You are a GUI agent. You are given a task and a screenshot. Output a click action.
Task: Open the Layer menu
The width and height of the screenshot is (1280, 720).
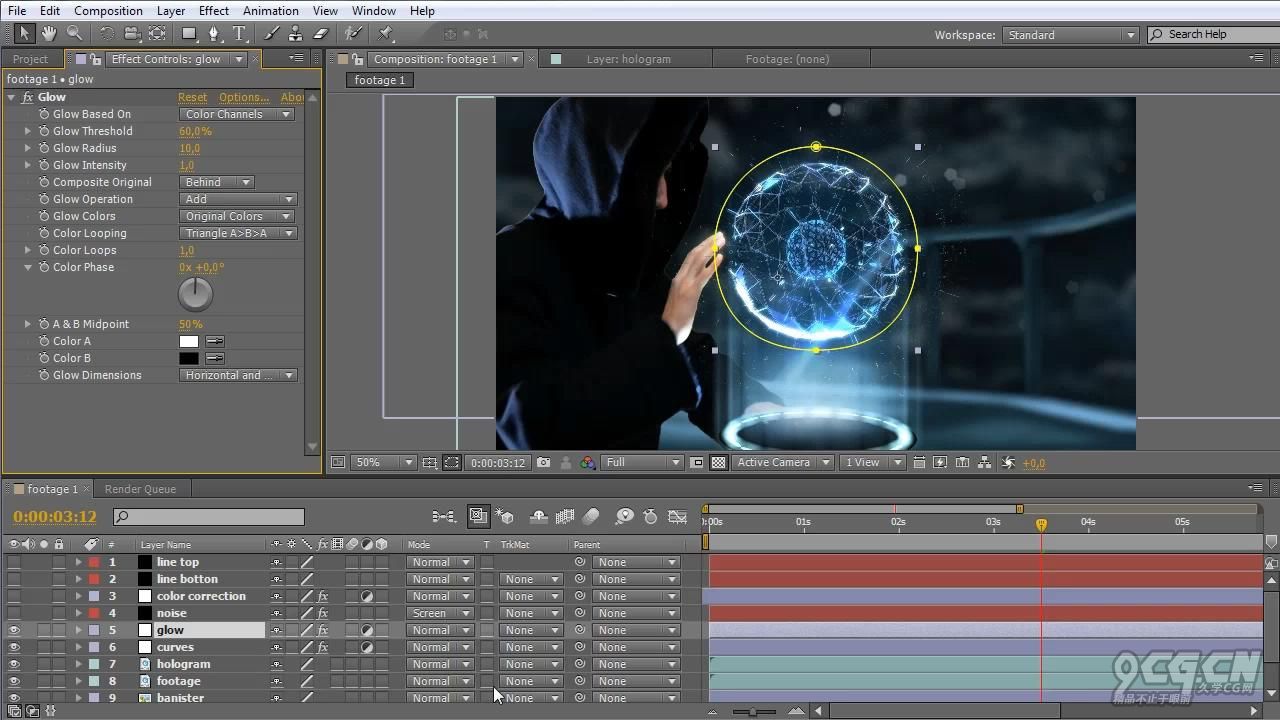click(171, 11)
